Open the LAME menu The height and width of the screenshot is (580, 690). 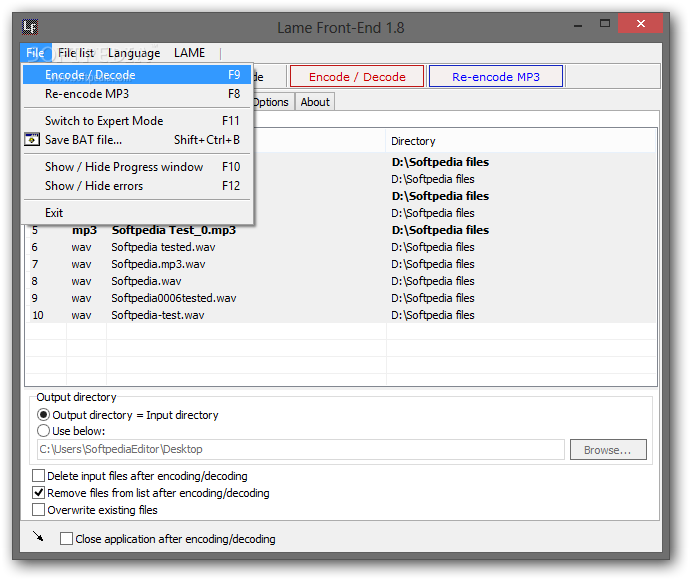point(189,53)
